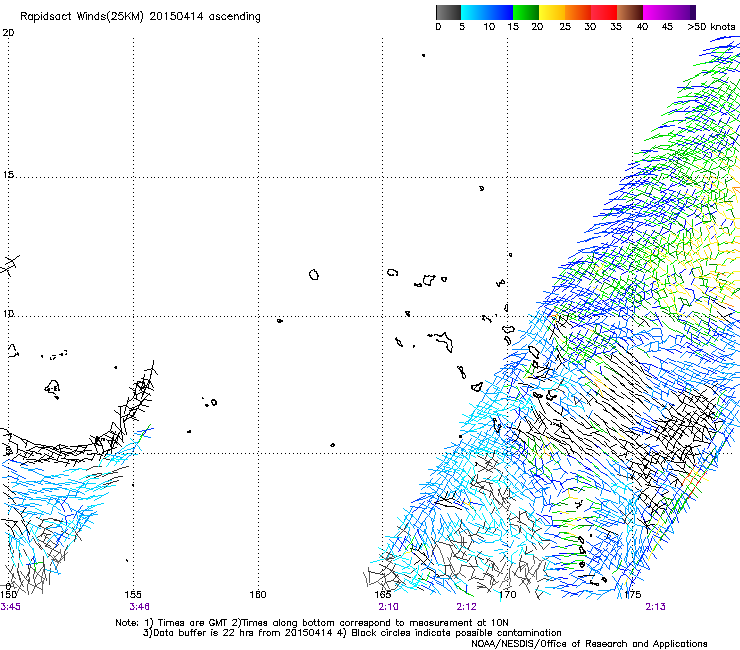Screen dimensions: 740x650
Task: Click the purple time label '2:13'
Action: pos(656,607)
